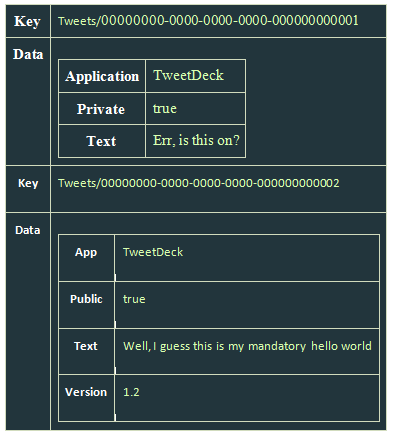Click the second Data header cell
Image resolution: width=393 pixels, height=436 pixels.
click(28, 322)
